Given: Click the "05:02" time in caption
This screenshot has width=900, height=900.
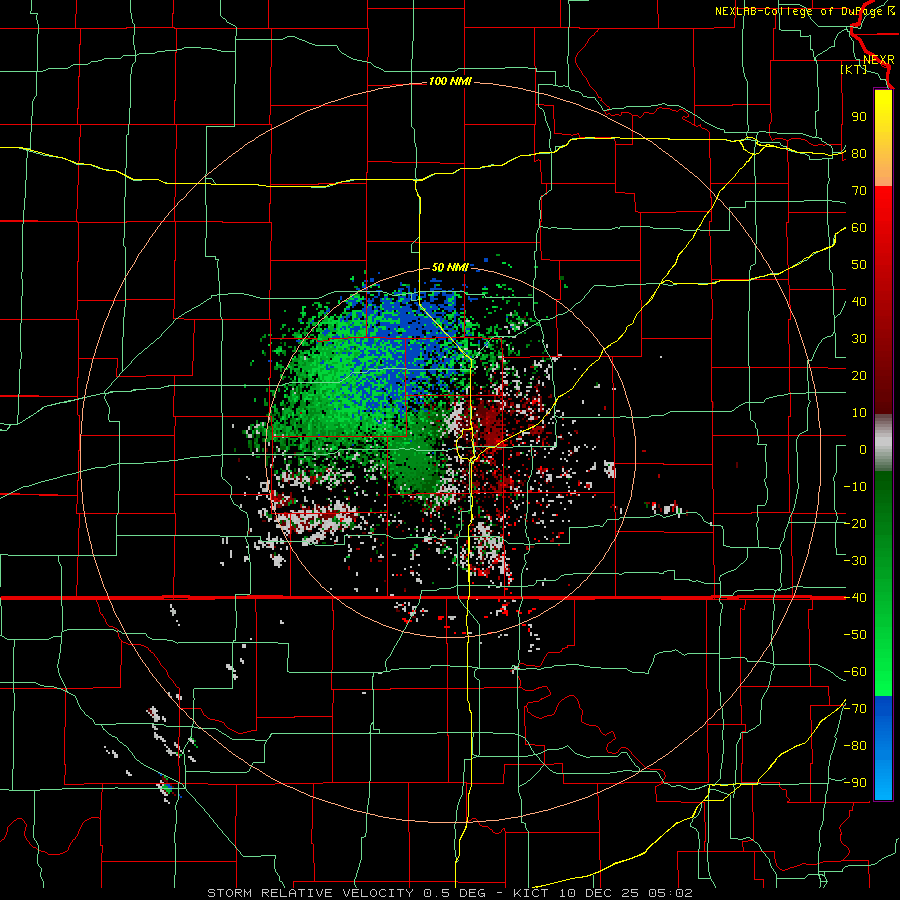Looking at the screenshot, I should 670,893.
